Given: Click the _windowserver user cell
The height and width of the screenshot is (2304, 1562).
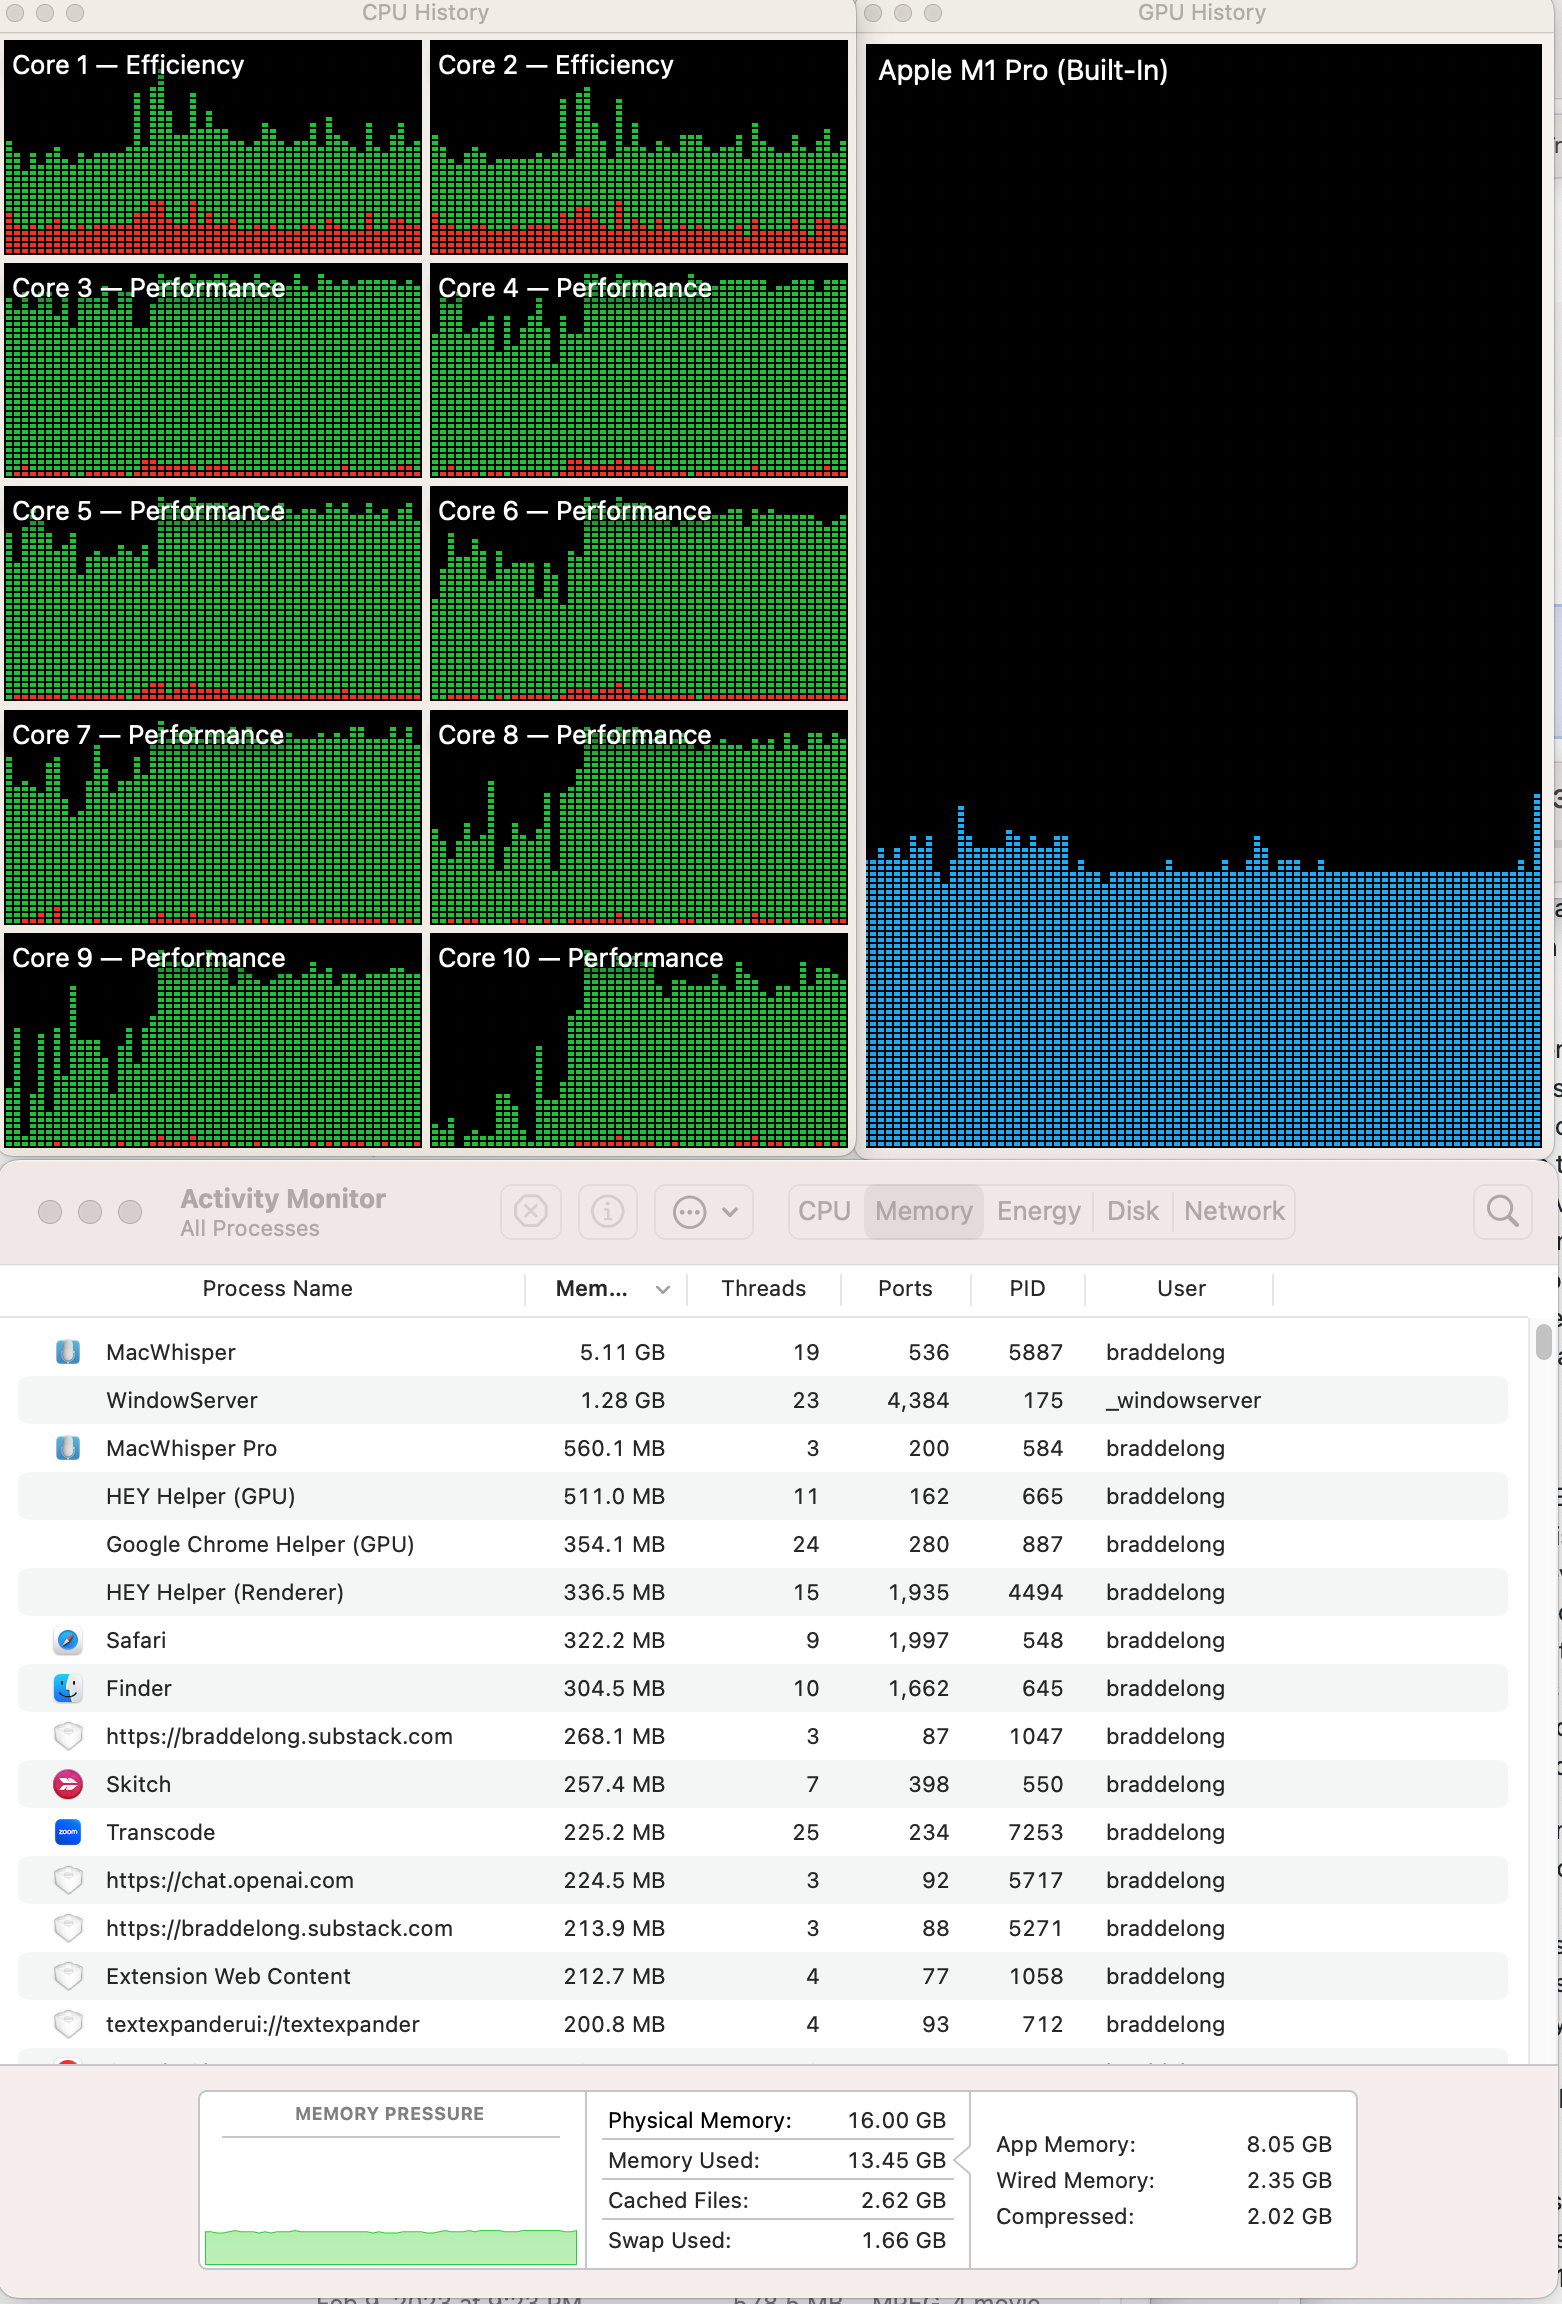Looking at the screenshot, I should (x=1183, y=1400).
